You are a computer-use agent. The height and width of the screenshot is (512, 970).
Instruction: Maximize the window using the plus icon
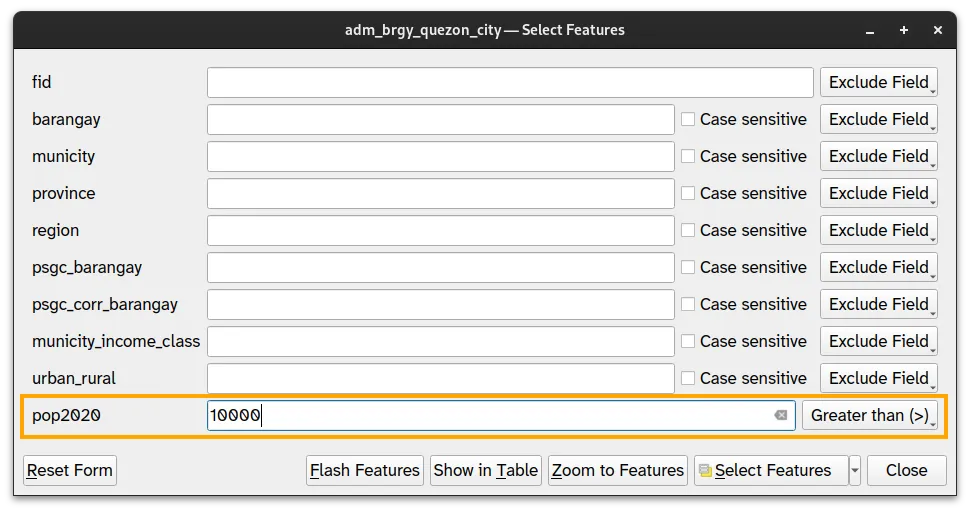click(904, 30)
